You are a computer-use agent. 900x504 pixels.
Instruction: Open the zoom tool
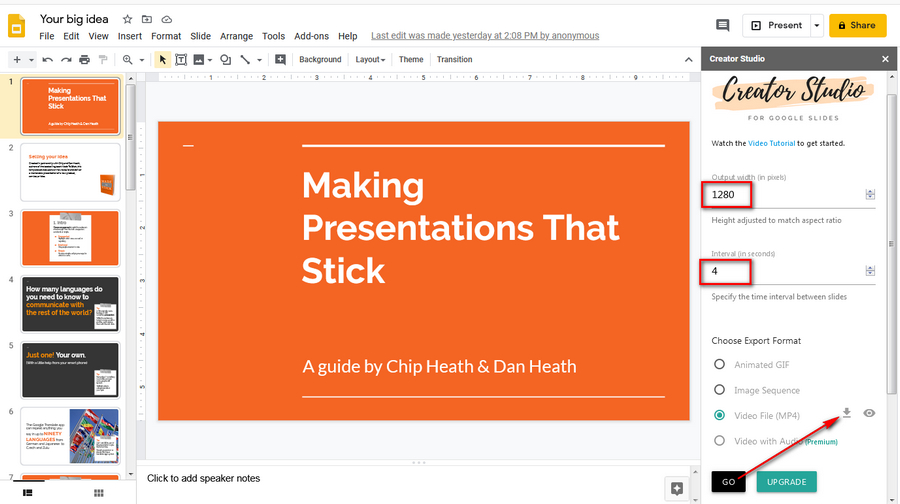click(127, 60)
